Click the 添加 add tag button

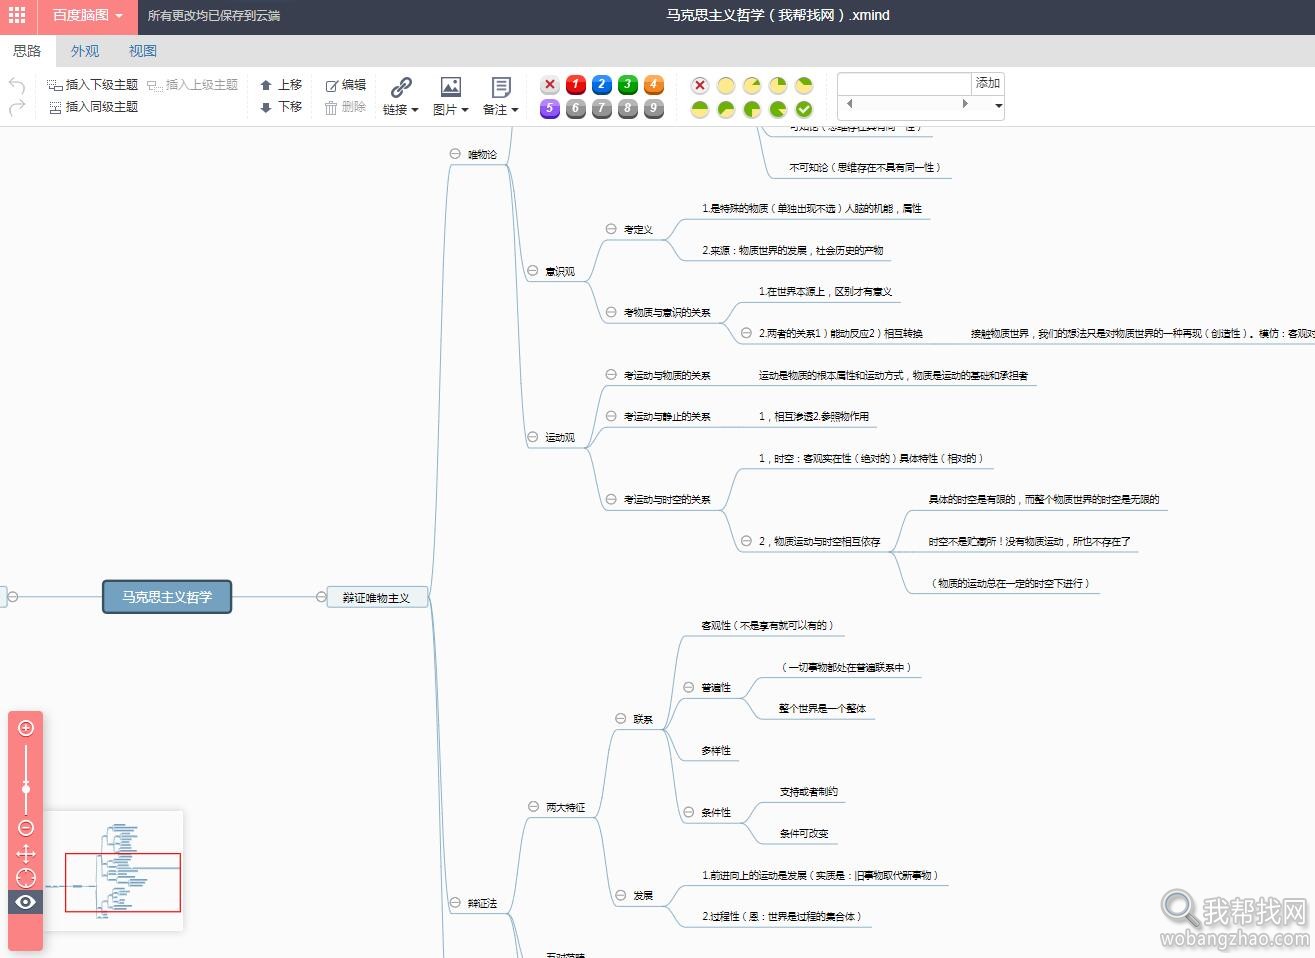988,83
